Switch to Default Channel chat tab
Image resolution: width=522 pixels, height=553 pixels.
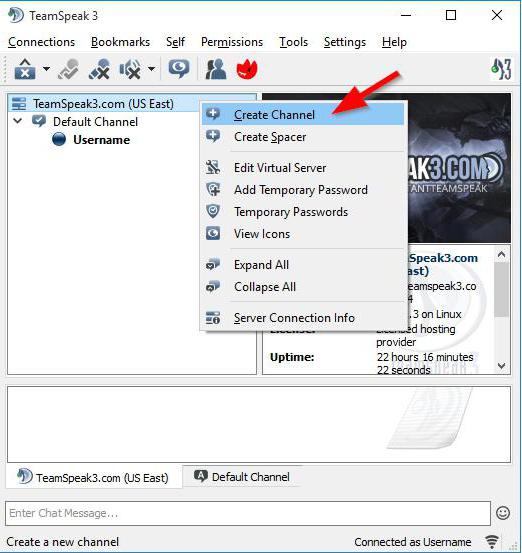click(x=242, y=476)
